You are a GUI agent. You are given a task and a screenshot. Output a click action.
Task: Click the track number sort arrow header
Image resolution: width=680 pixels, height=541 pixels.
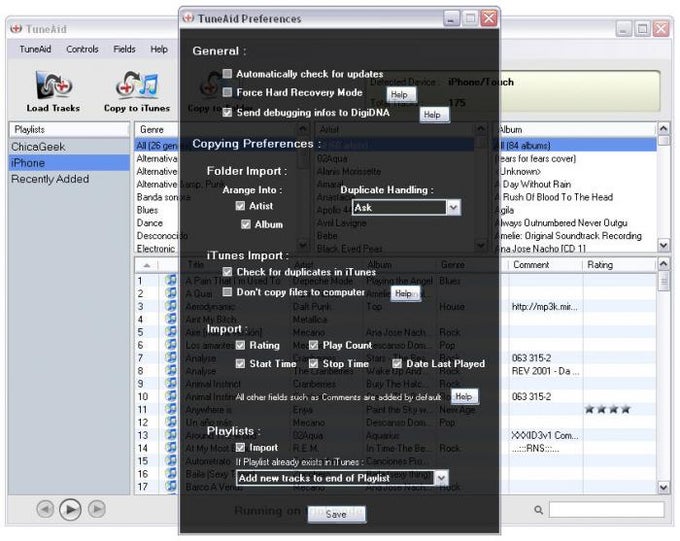click(x=147, y=265)
